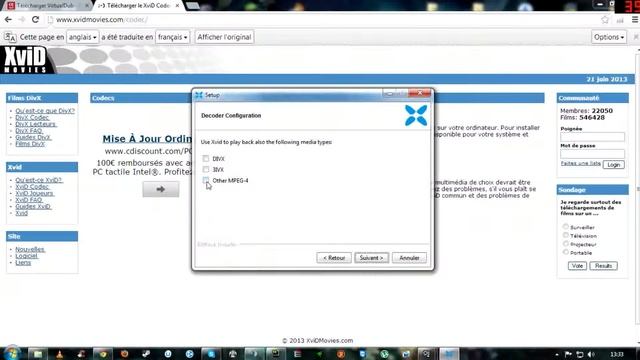Open the file explorer taskbar icon

tap(38, 354)
